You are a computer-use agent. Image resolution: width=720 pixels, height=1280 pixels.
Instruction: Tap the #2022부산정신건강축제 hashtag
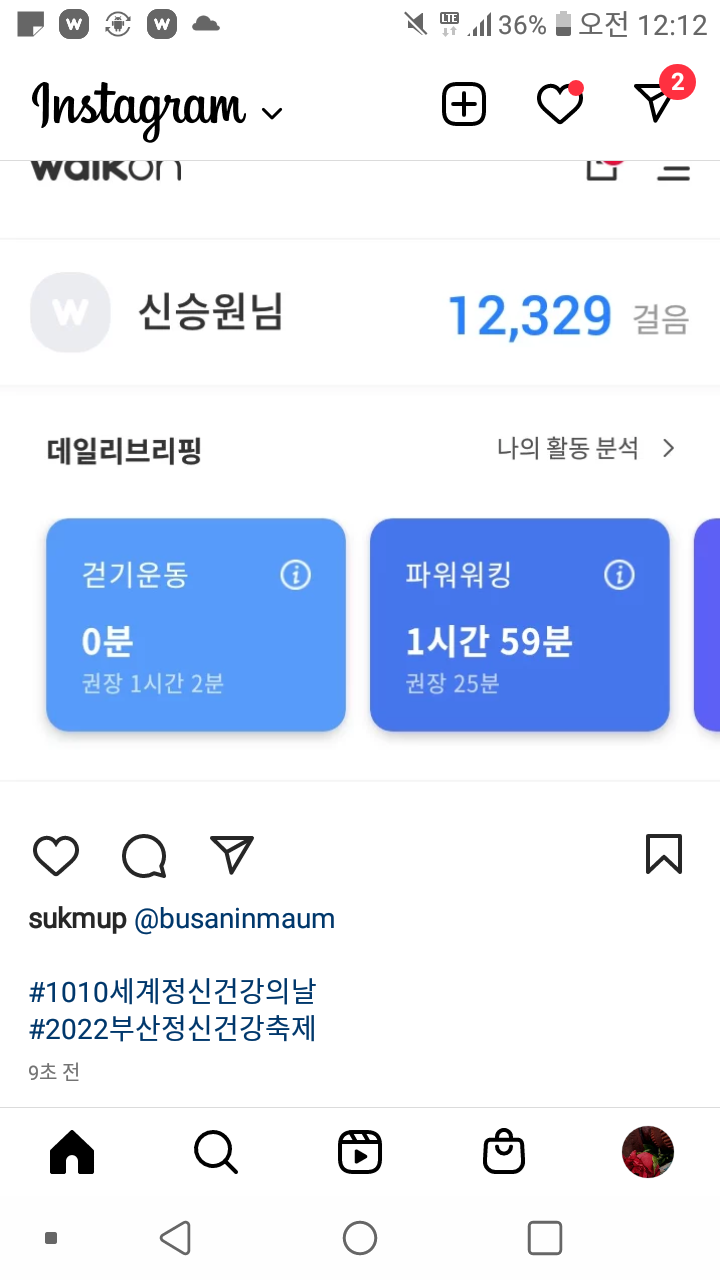(173, 1029)
